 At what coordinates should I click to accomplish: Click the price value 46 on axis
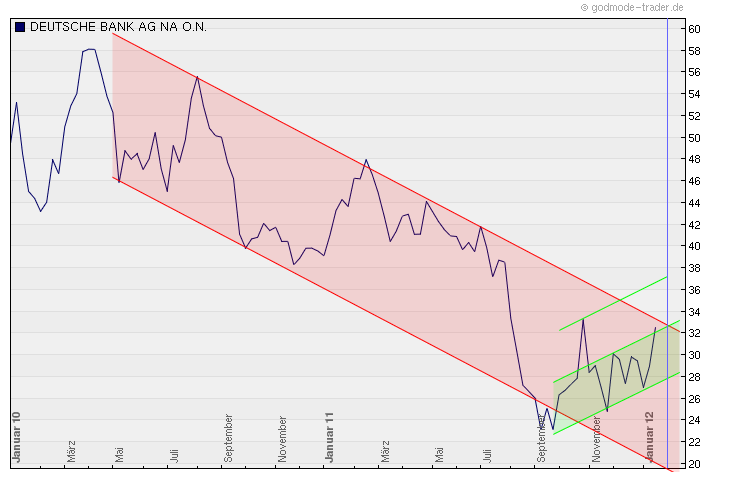694,181
